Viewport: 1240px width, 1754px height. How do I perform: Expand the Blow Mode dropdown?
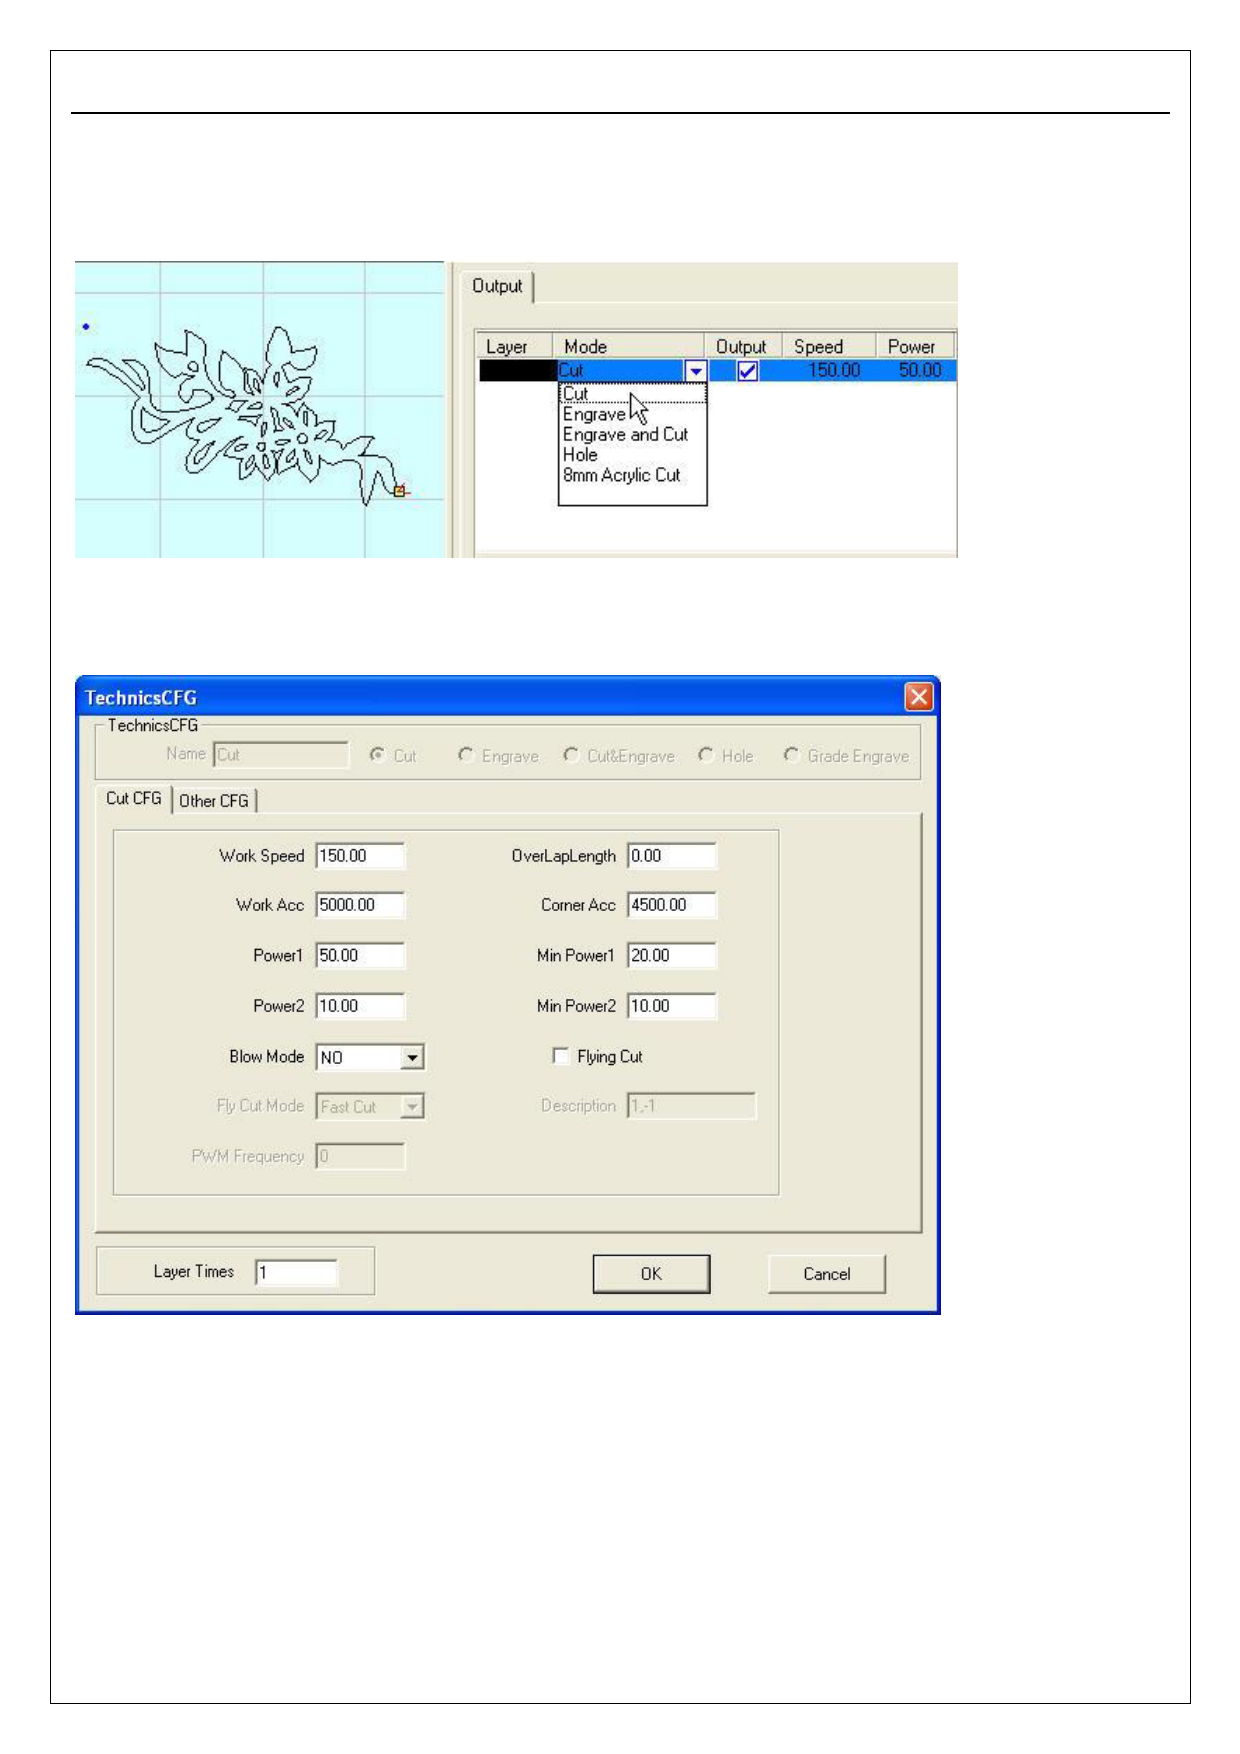click(412, 1057)
